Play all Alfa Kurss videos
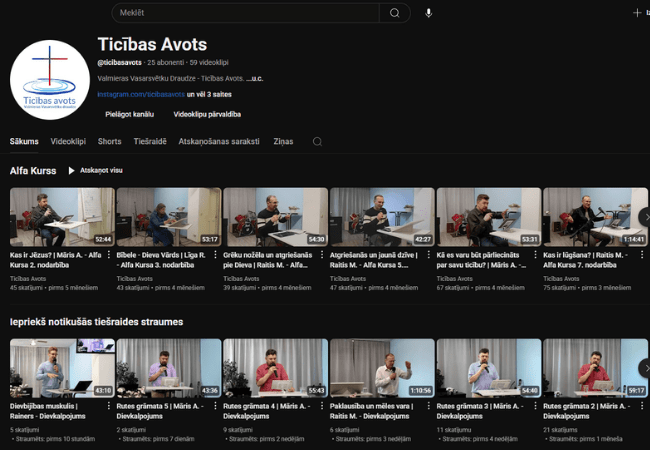650x450 pixels. point(95,171)
